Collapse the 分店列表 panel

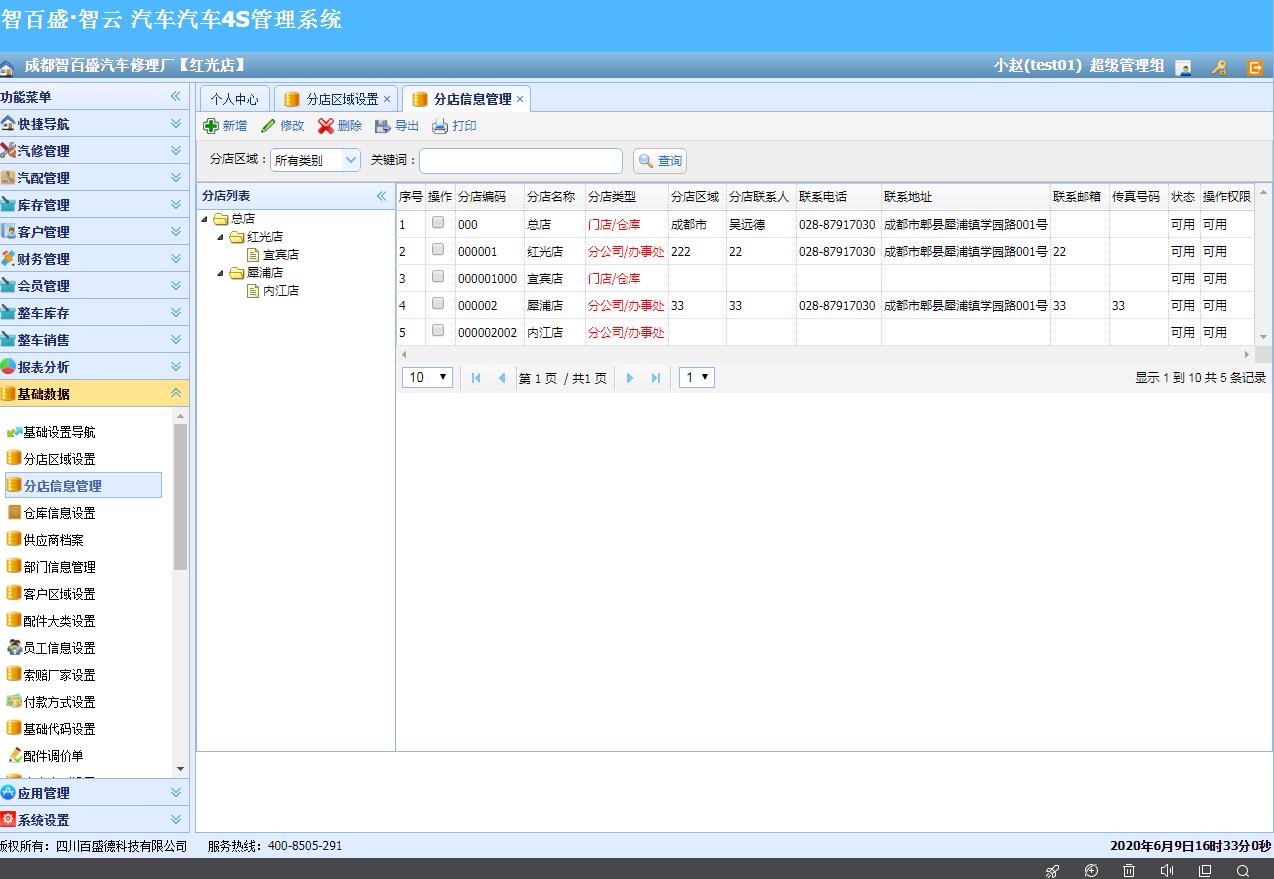381,196
